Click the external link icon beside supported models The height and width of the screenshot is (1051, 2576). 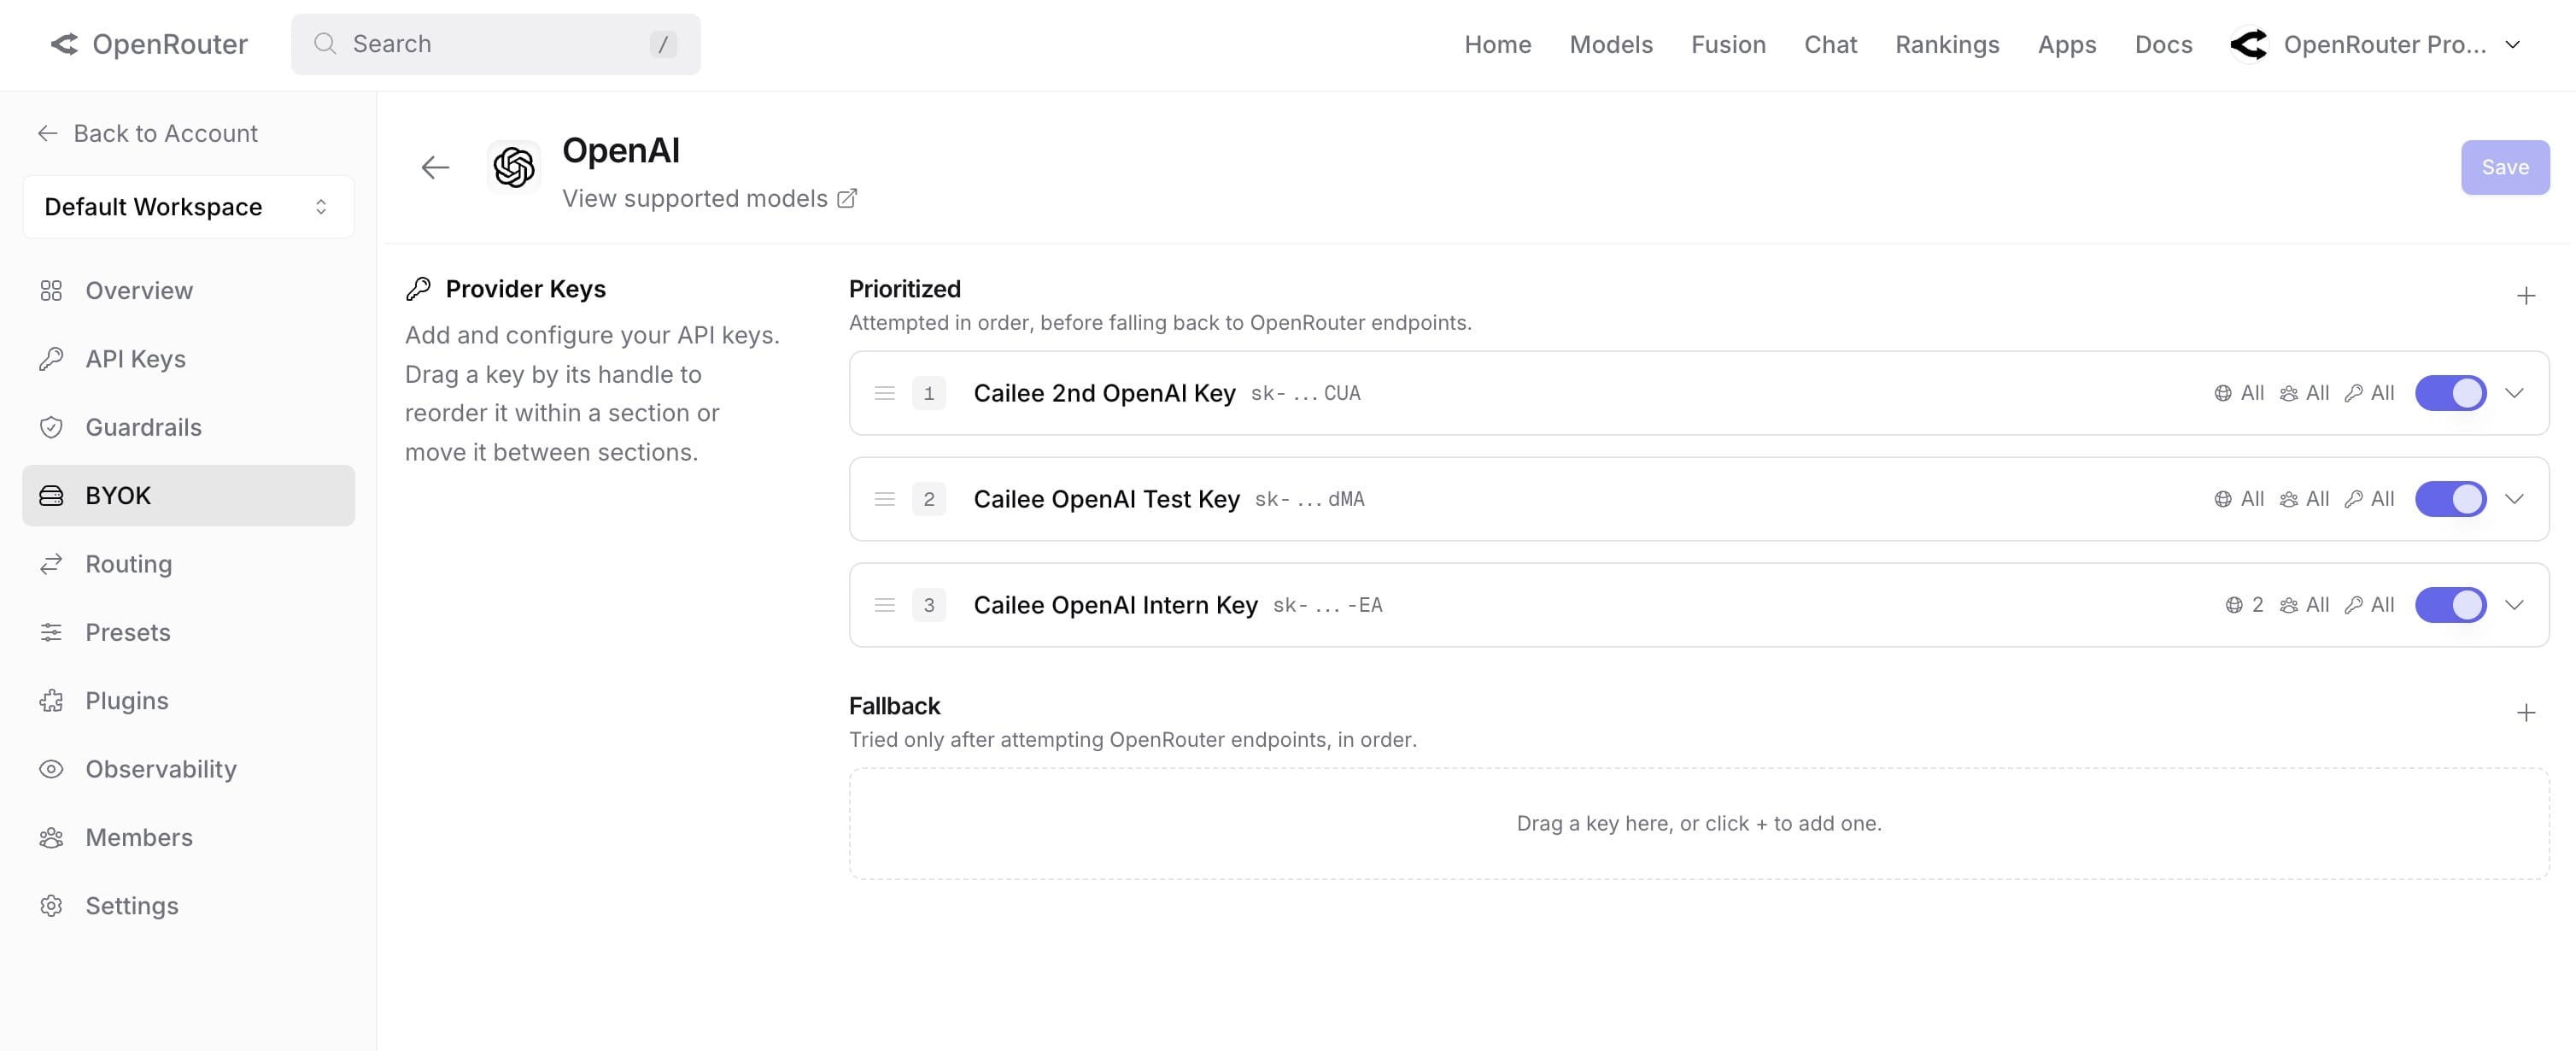847,199
